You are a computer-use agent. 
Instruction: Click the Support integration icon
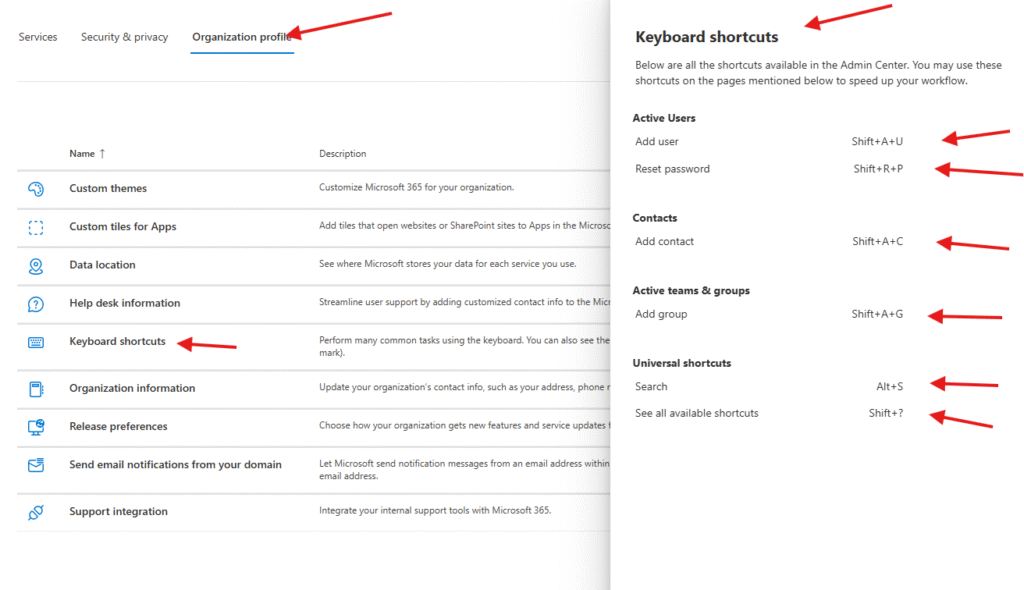[x=36, y=512]
